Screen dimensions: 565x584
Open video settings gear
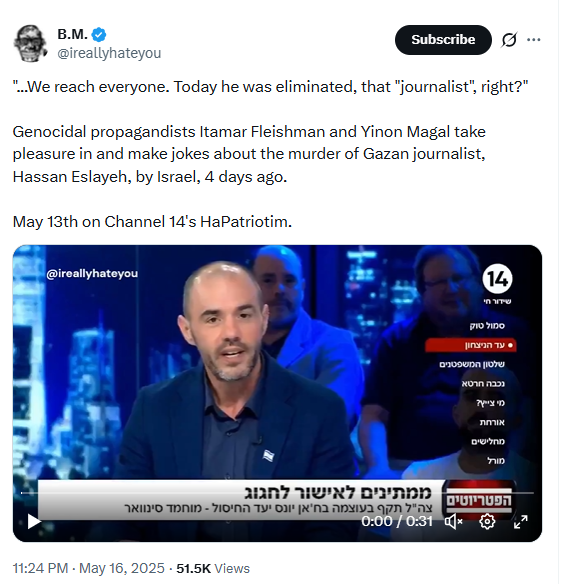487,521
